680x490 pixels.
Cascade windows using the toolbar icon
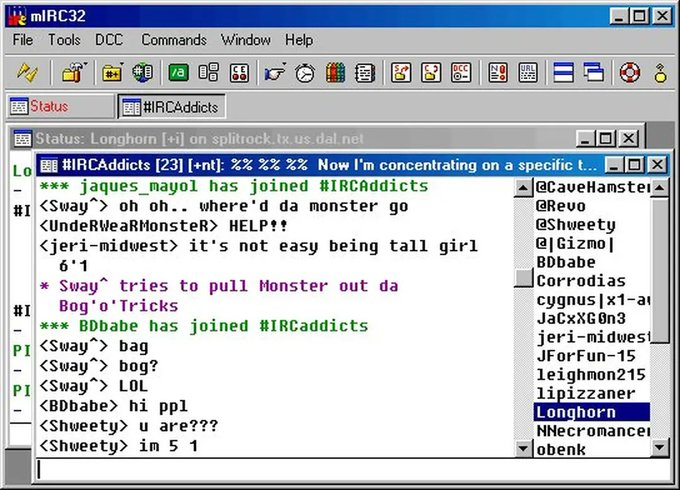click(594, 72)
